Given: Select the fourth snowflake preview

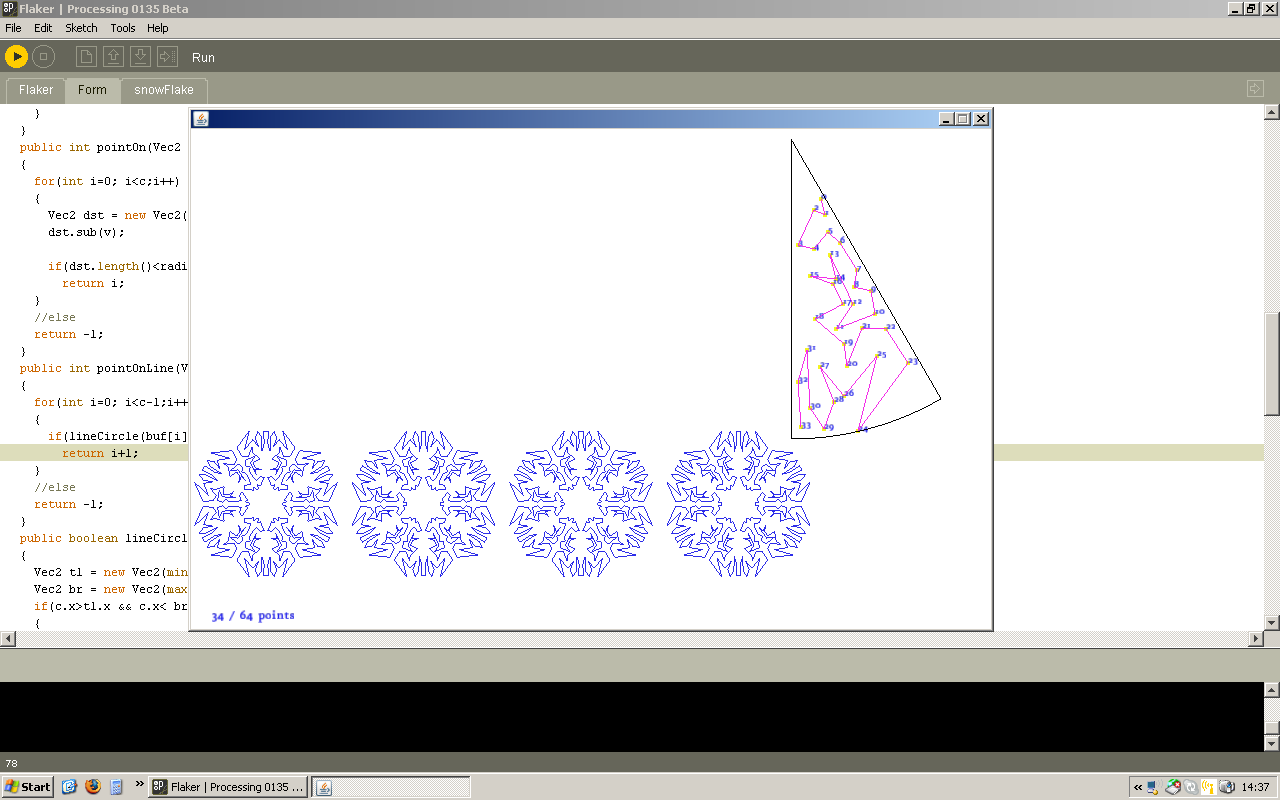Looking at the screenshot, I should point(739,504).
